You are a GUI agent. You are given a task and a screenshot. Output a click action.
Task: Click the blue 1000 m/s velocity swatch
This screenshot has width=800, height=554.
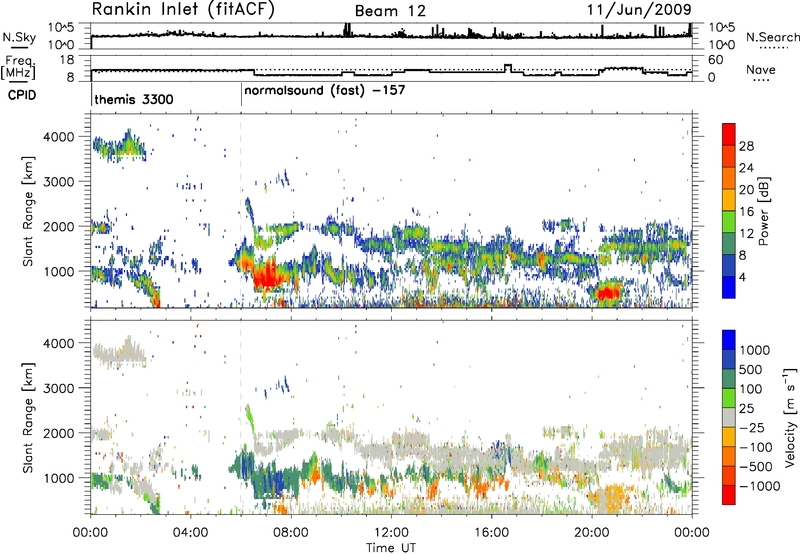729,340
